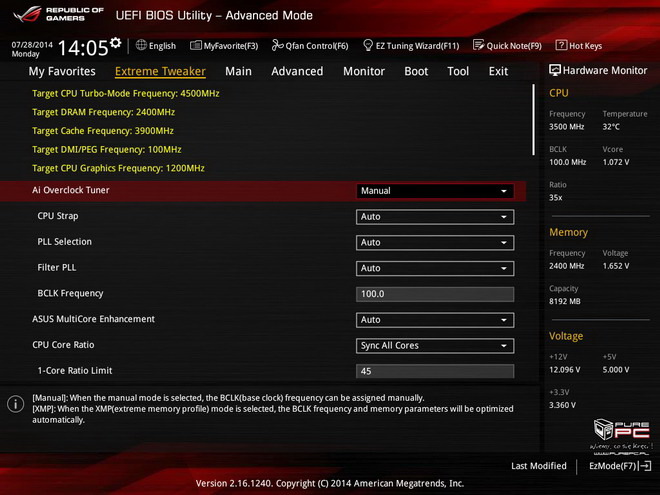Click the Last Modified button

[539, 466]
